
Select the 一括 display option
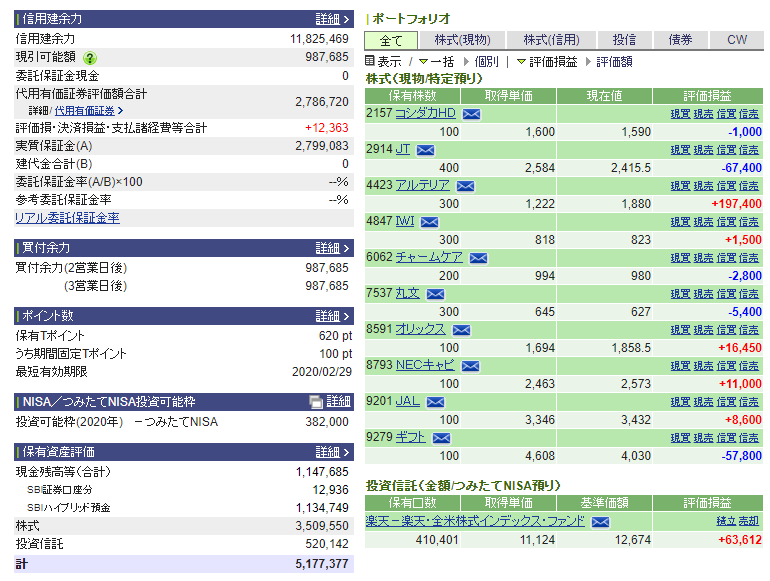(x=436, y=62)
